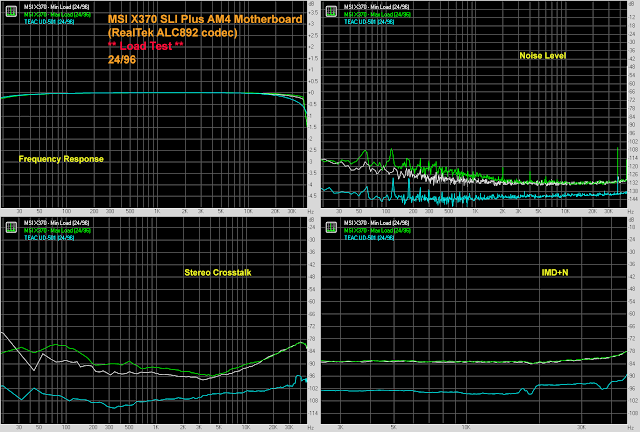
Task: Click the 'dB' axis label of Frequency Response graph
Action: [312, 4]
